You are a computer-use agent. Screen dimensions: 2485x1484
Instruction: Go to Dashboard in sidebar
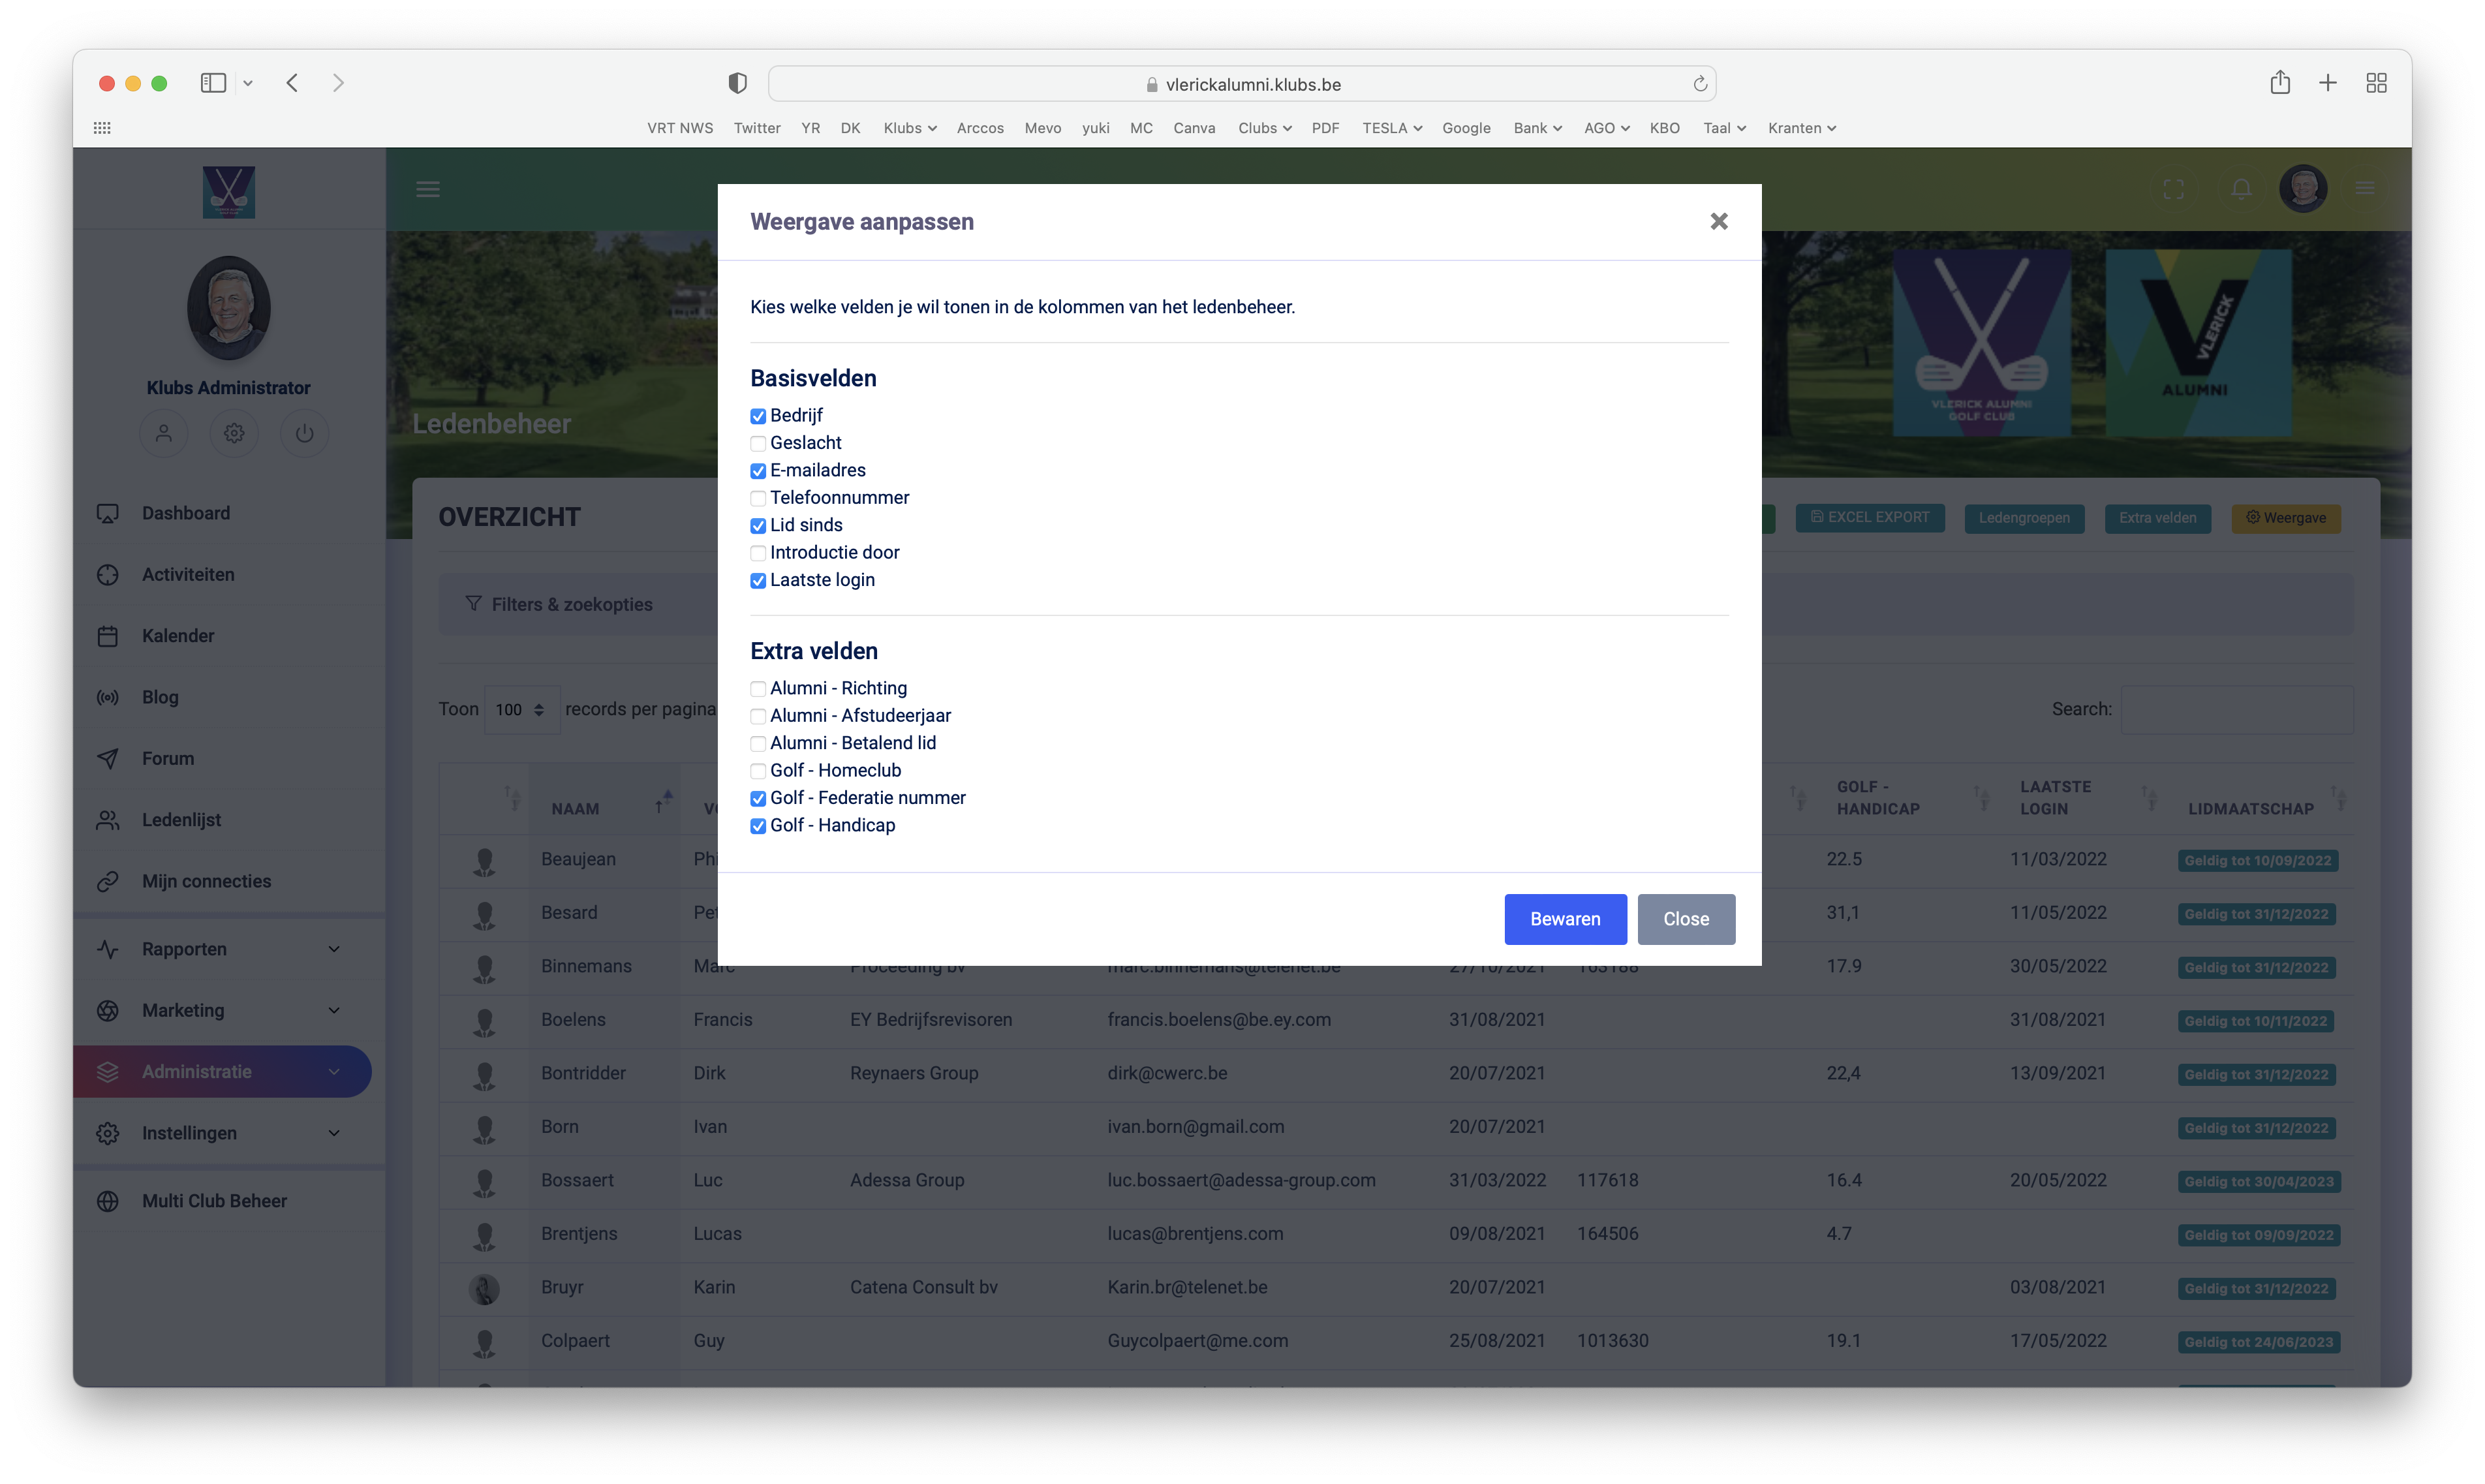(x=186, y=513)
